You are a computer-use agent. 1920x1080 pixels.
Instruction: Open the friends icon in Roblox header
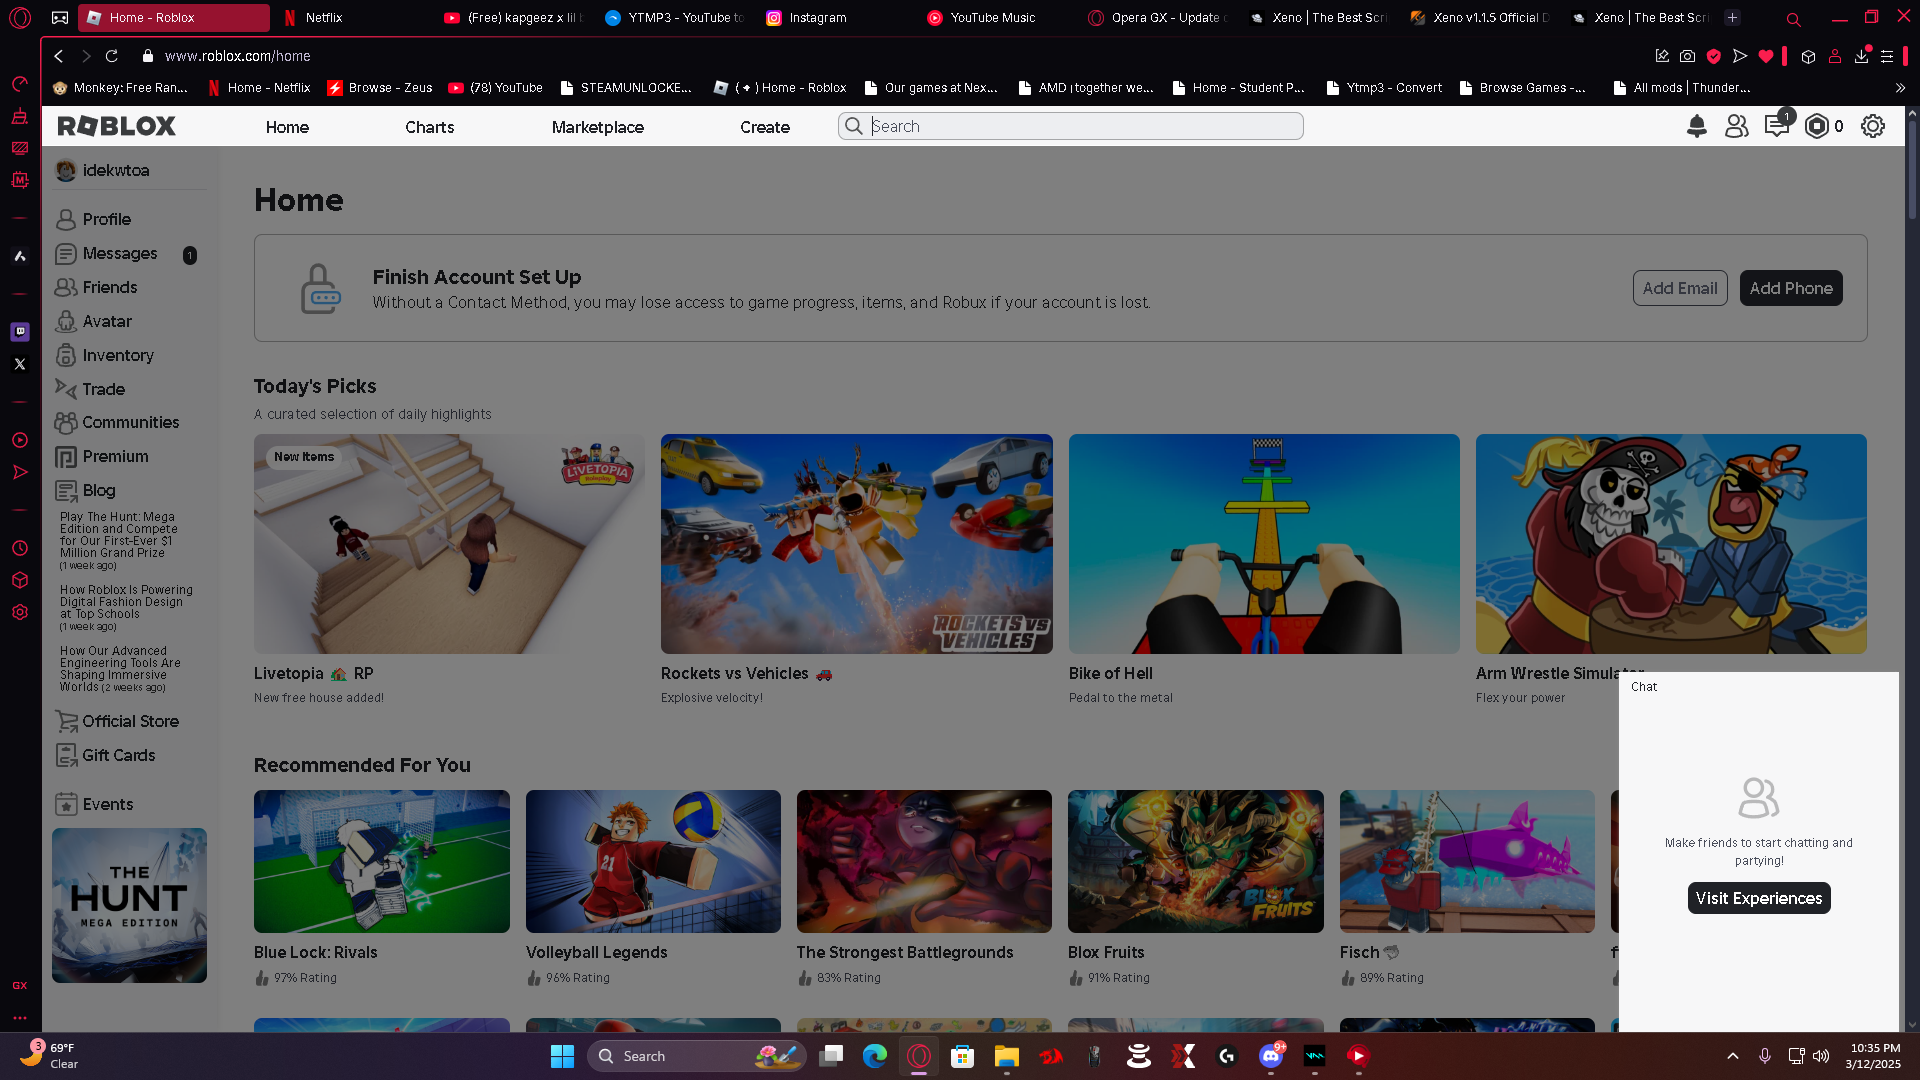point(1736,126)
